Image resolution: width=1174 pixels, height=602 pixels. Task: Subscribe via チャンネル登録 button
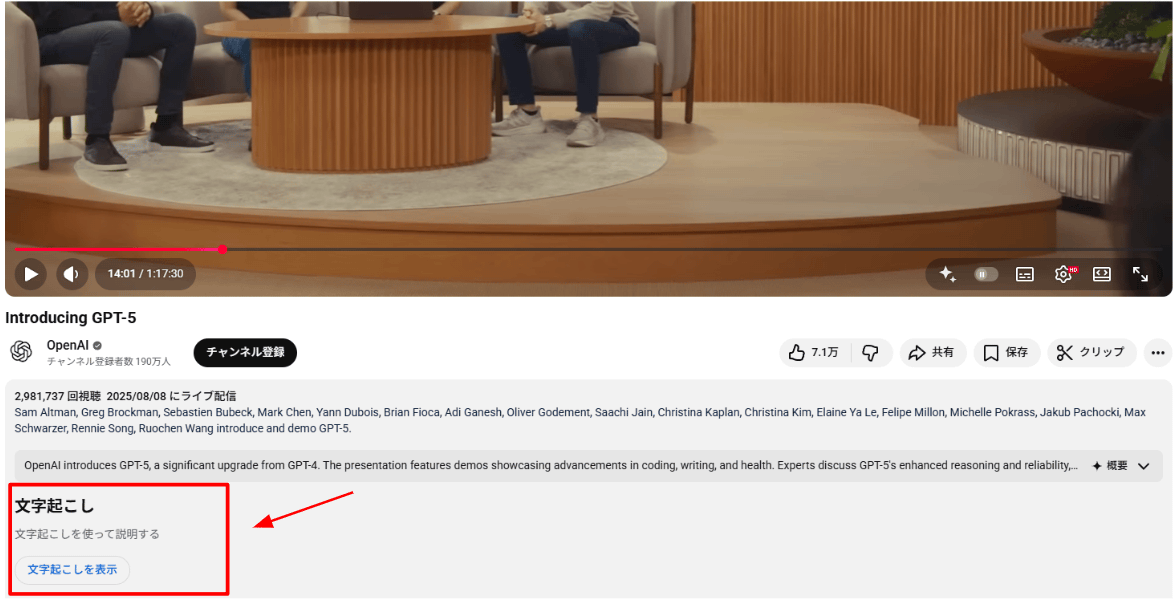245,353
